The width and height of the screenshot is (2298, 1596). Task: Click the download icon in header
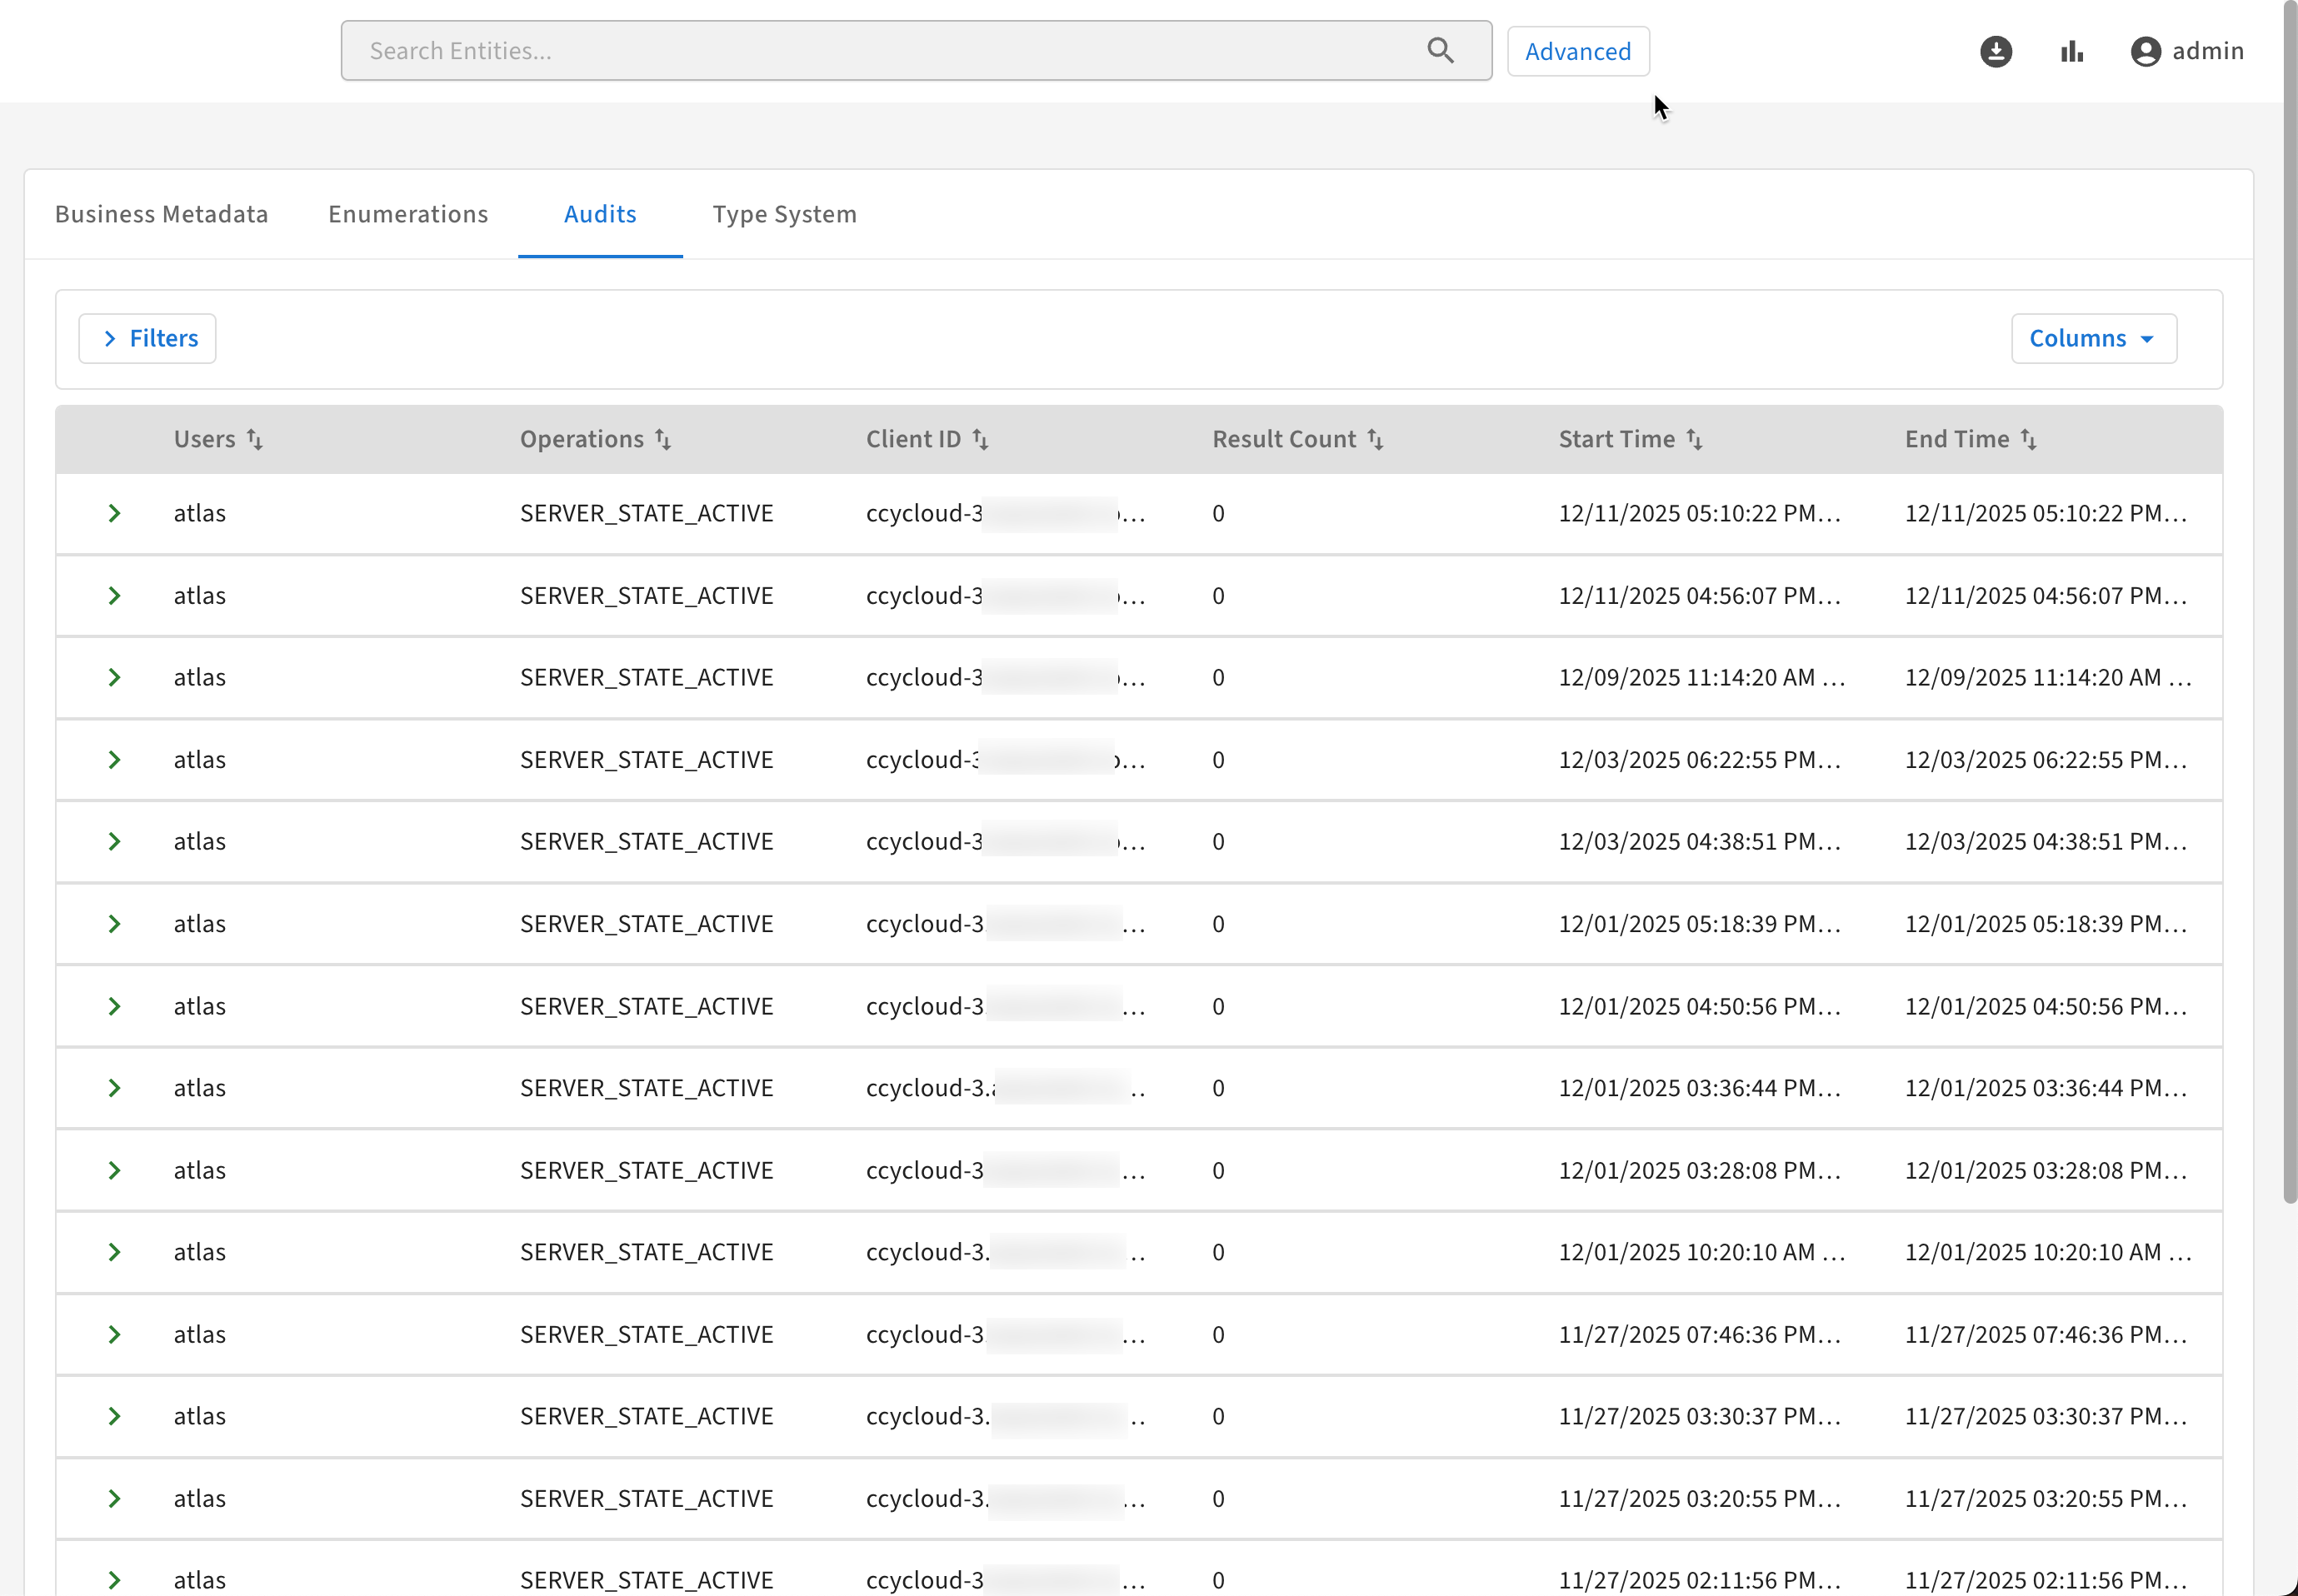1995,51
